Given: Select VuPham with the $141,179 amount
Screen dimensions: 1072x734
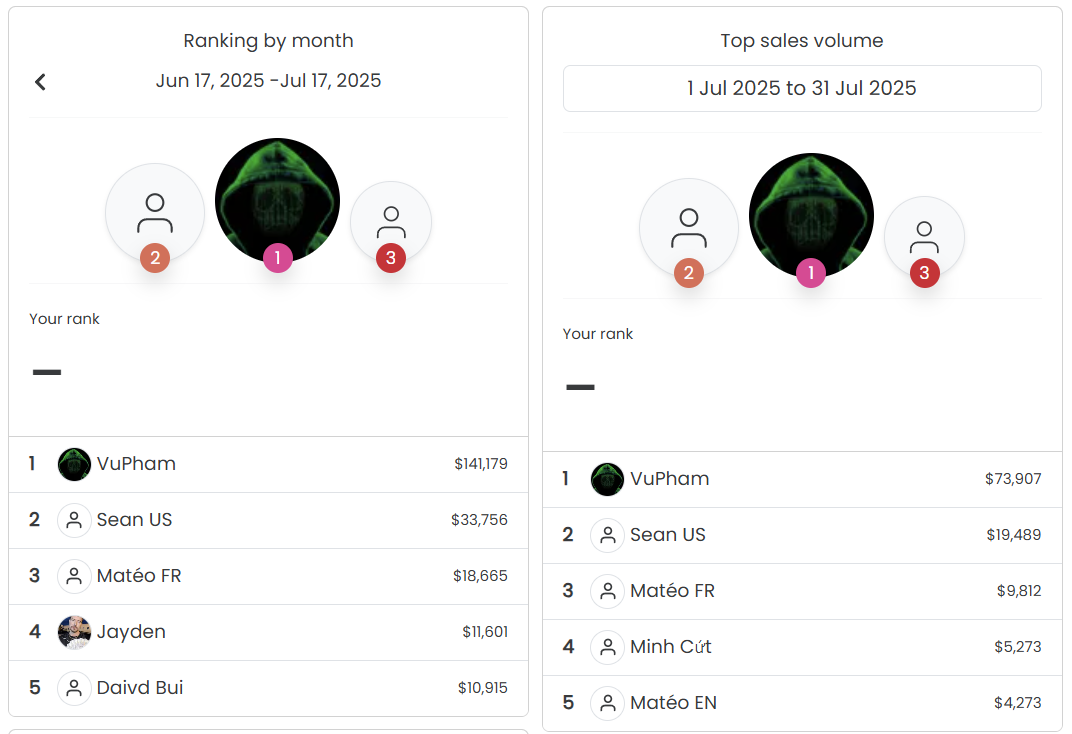Looking at the screenshot, I should pos(269,464).
